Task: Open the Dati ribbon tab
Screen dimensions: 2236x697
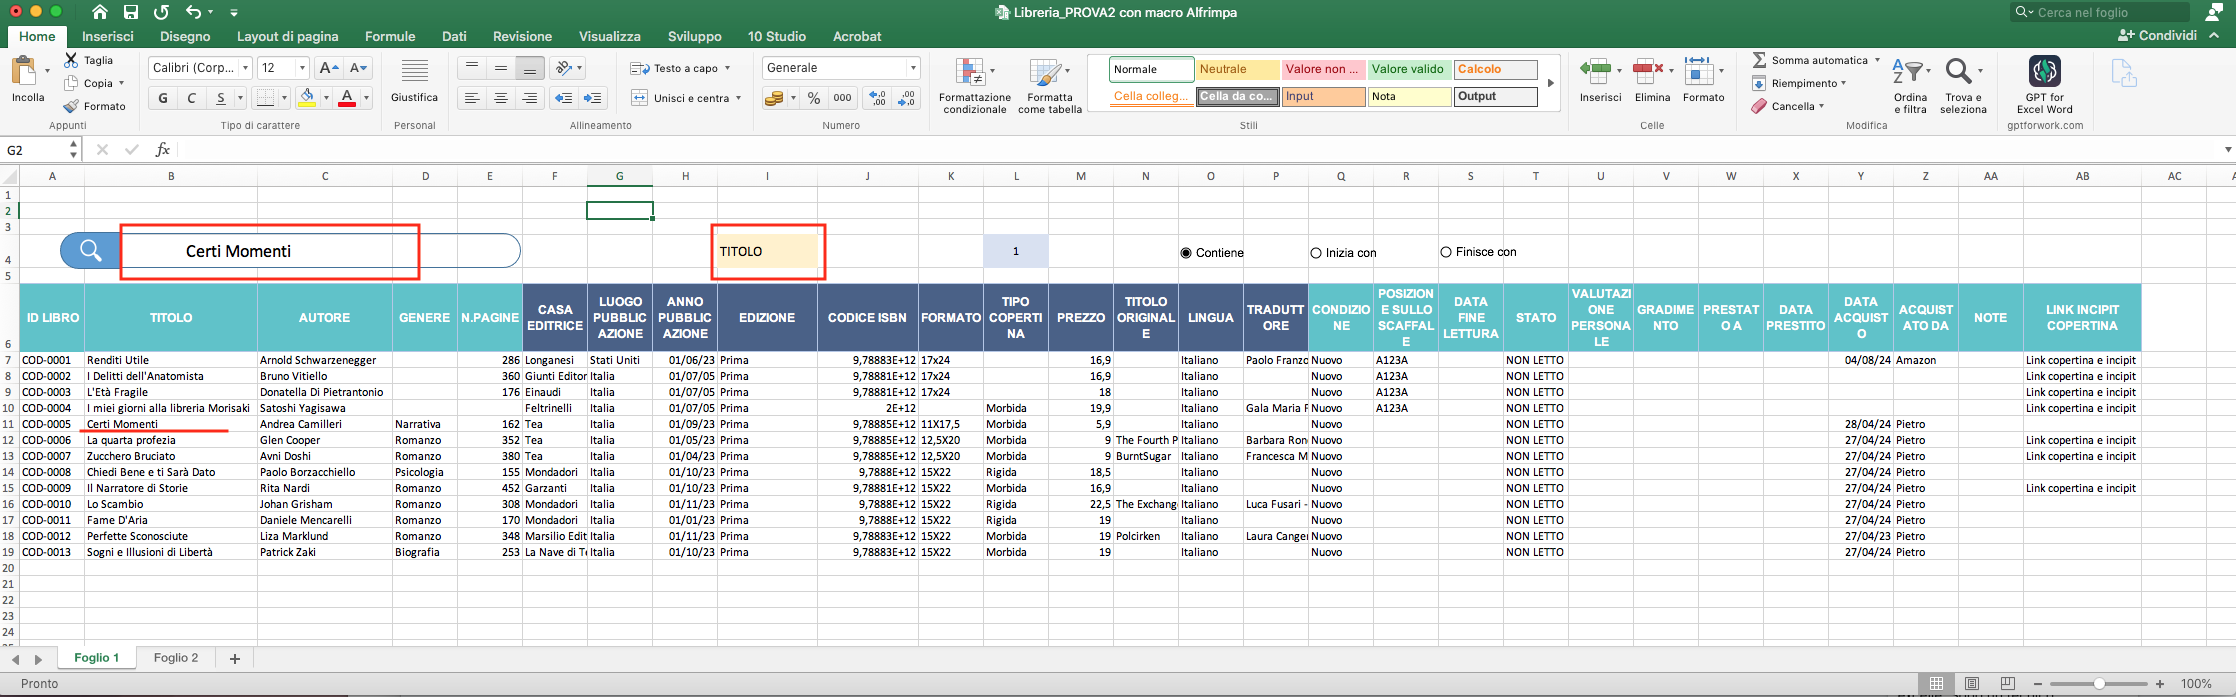Action: pos(455,36)
